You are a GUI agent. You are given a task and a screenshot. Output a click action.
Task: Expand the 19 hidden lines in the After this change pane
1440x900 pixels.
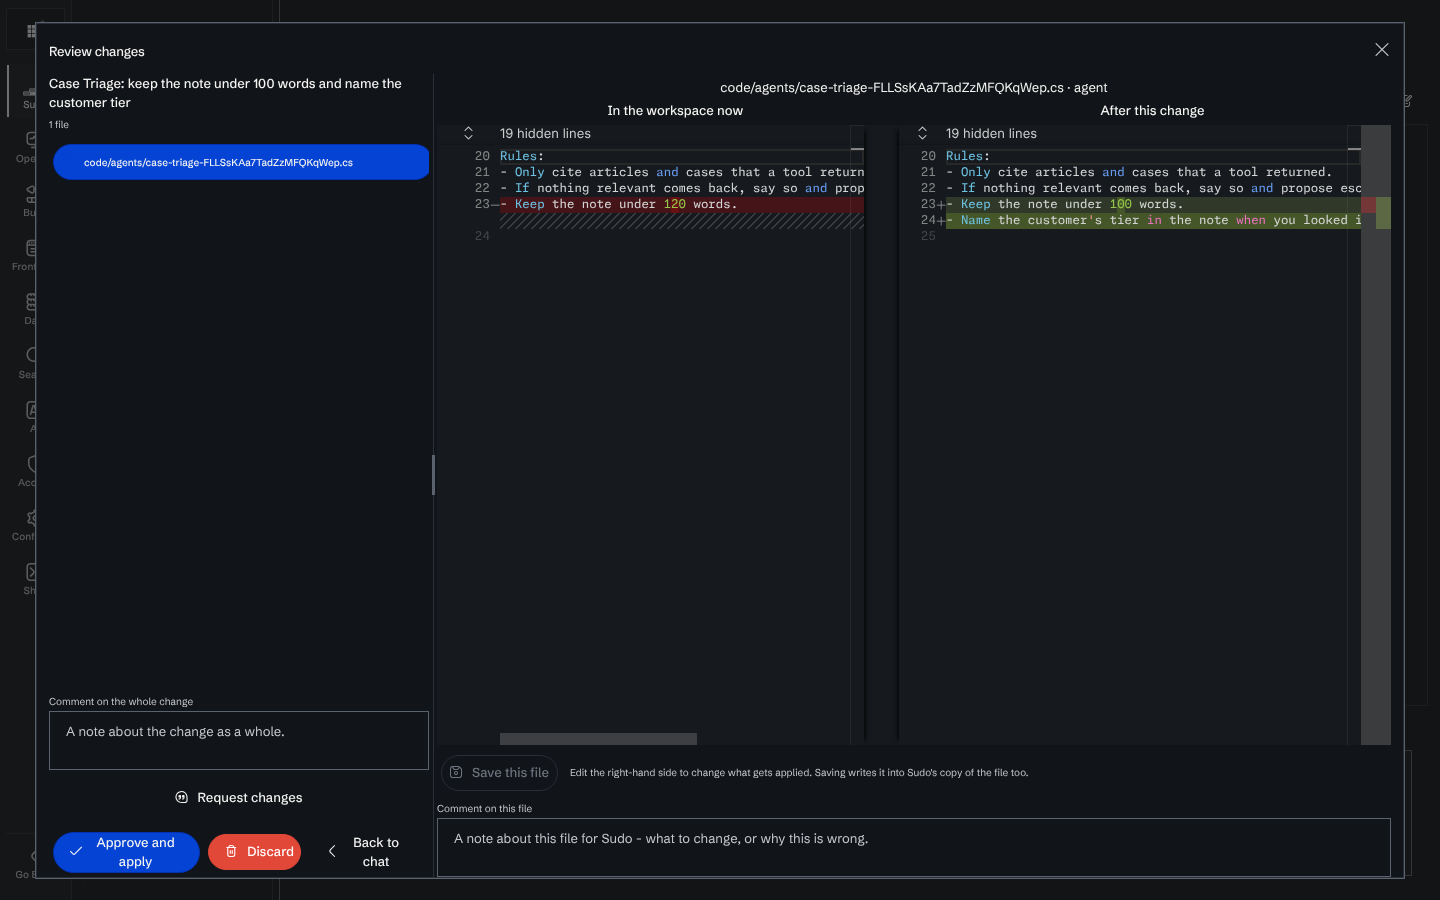click(x=922, y=133)
